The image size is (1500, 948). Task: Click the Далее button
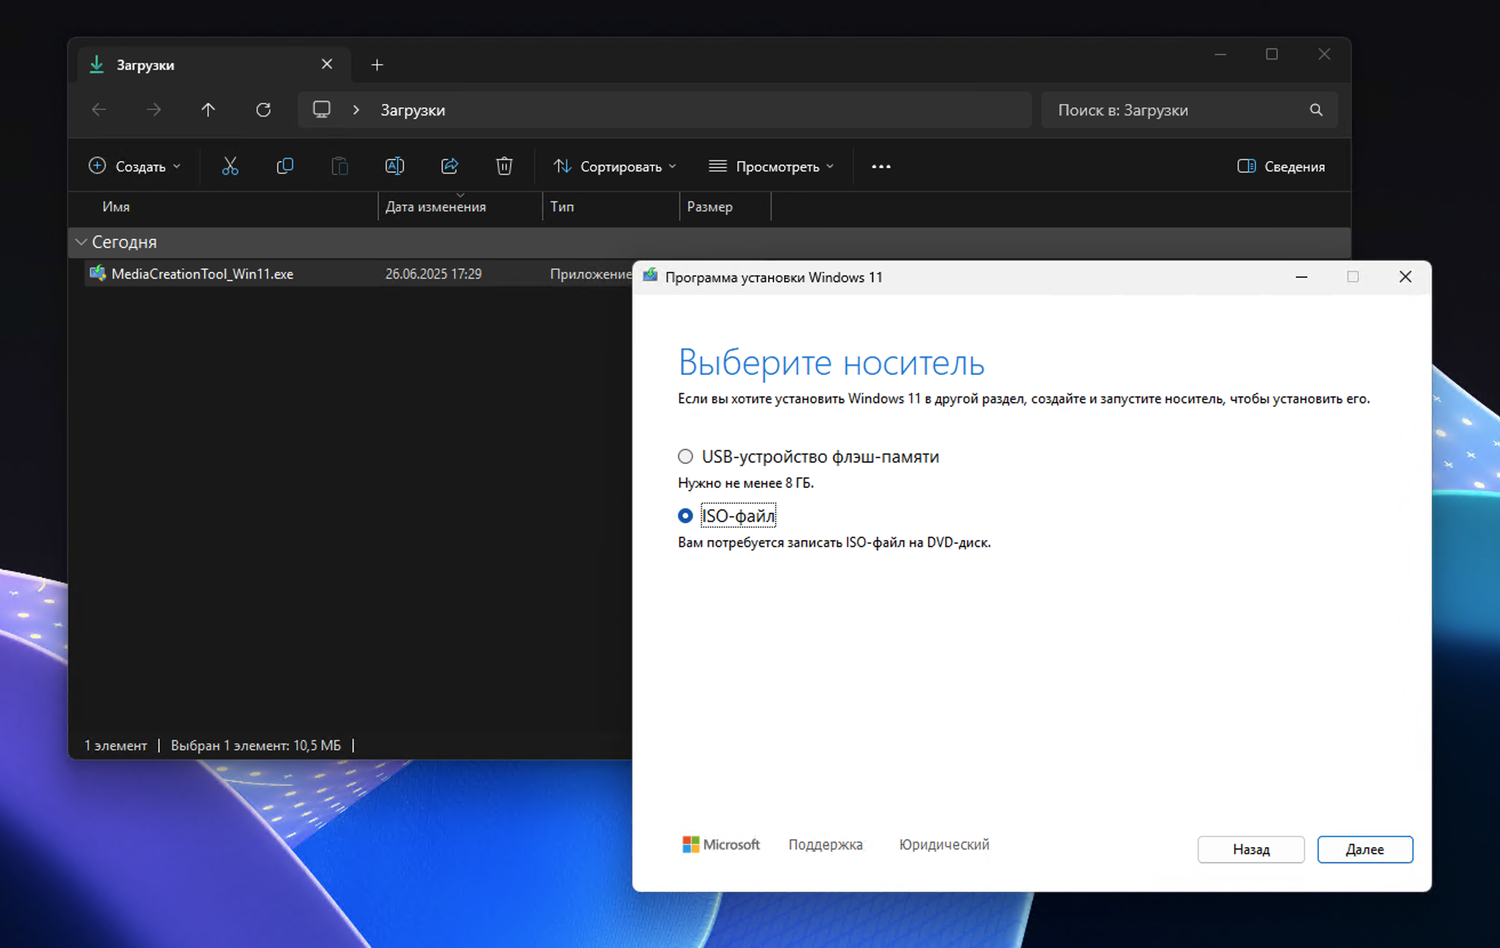tap(1365, 849)
